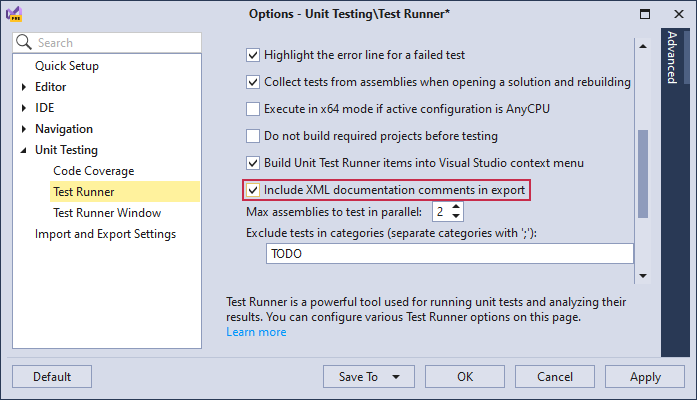
Task: Click the application logo in title bar
Action: point(14,14)
